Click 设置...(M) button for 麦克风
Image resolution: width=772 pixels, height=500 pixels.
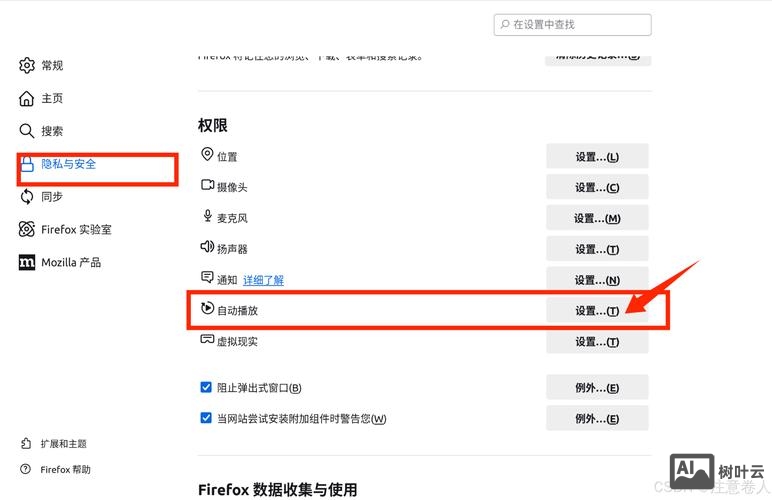[597, 218]
